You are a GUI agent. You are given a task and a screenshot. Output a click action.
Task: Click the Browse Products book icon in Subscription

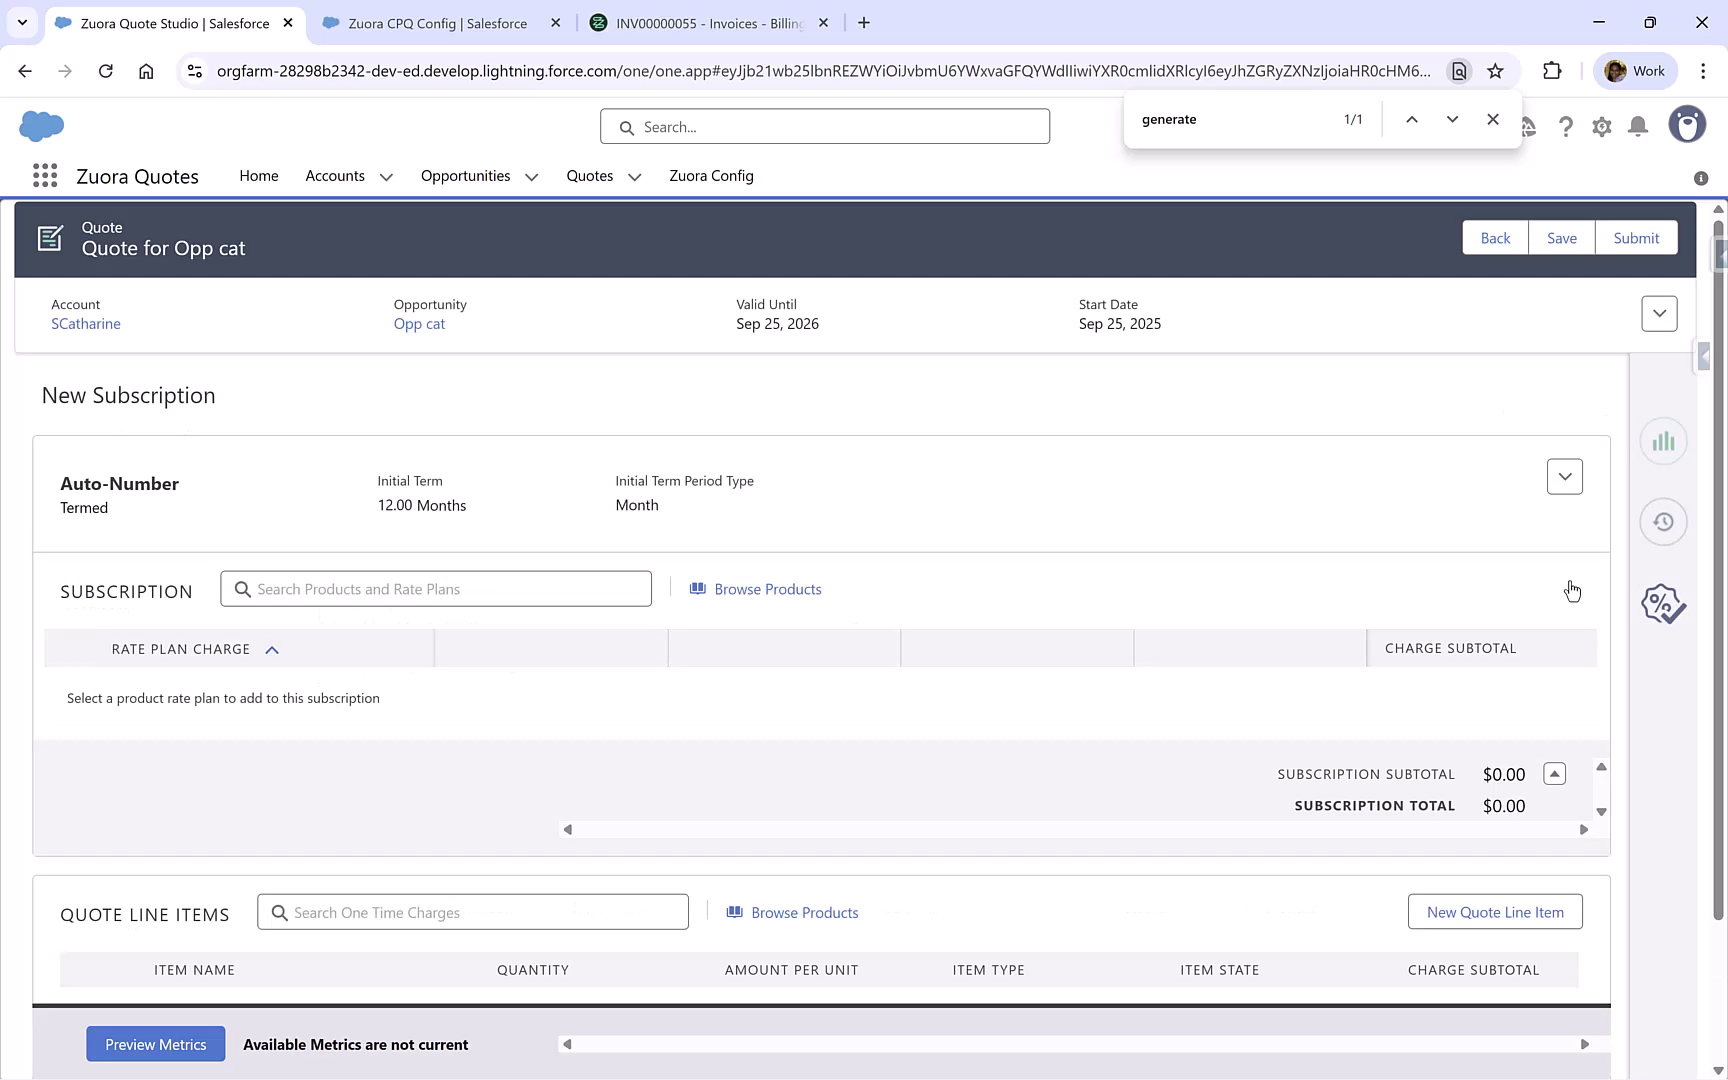click(x=698, y=589)
